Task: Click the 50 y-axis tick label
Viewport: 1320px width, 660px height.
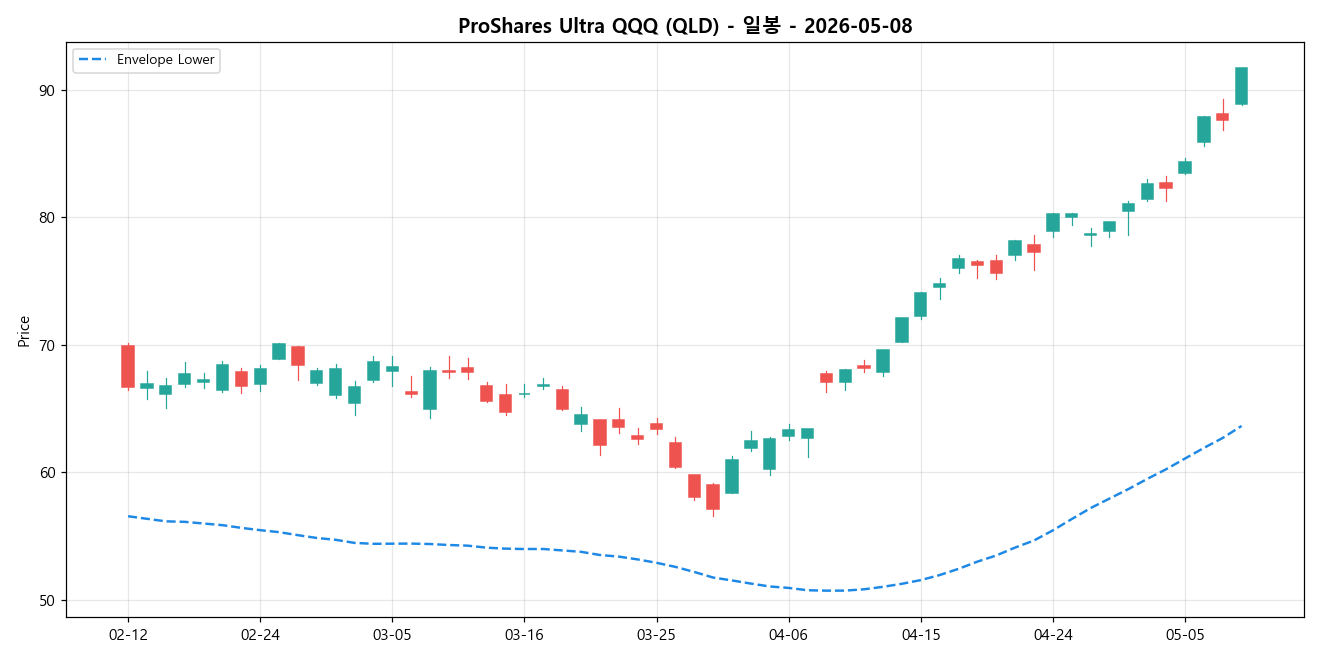Action: 47,600
